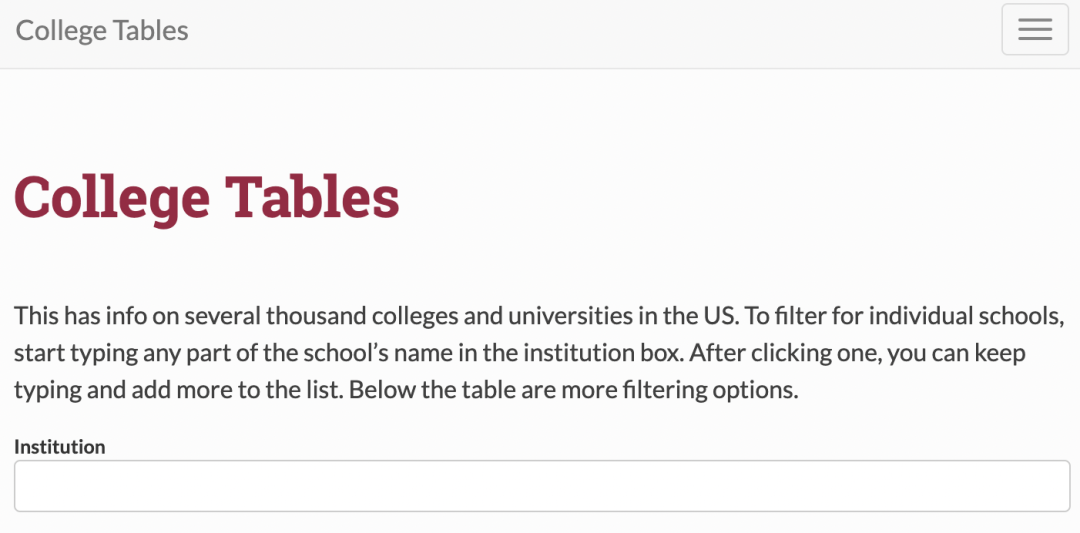The image size is (1080, 533).
Task: Click the bold Institution label above the box
Action: [x=59, y=447]
